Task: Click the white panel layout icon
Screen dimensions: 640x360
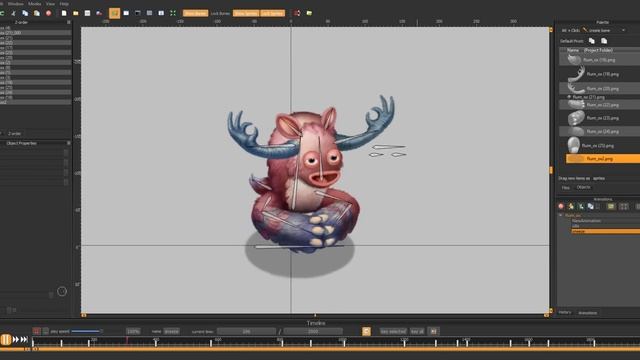Action: (126, 13)
